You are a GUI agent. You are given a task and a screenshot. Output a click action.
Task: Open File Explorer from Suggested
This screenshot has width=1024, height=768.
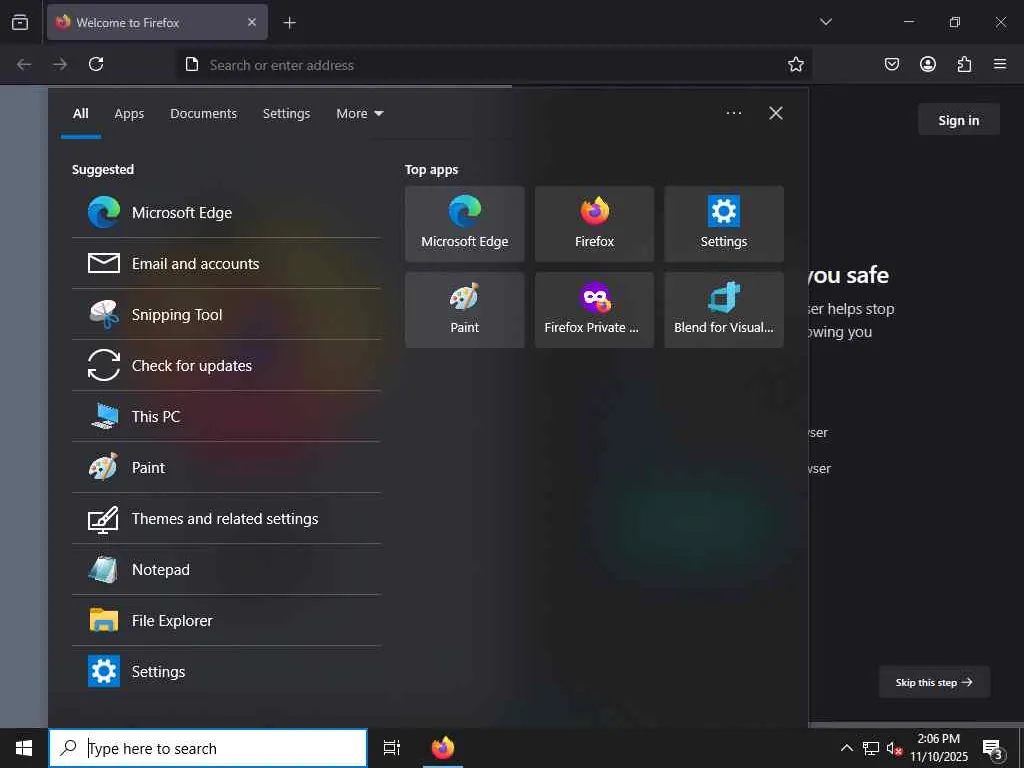(226, 620)
